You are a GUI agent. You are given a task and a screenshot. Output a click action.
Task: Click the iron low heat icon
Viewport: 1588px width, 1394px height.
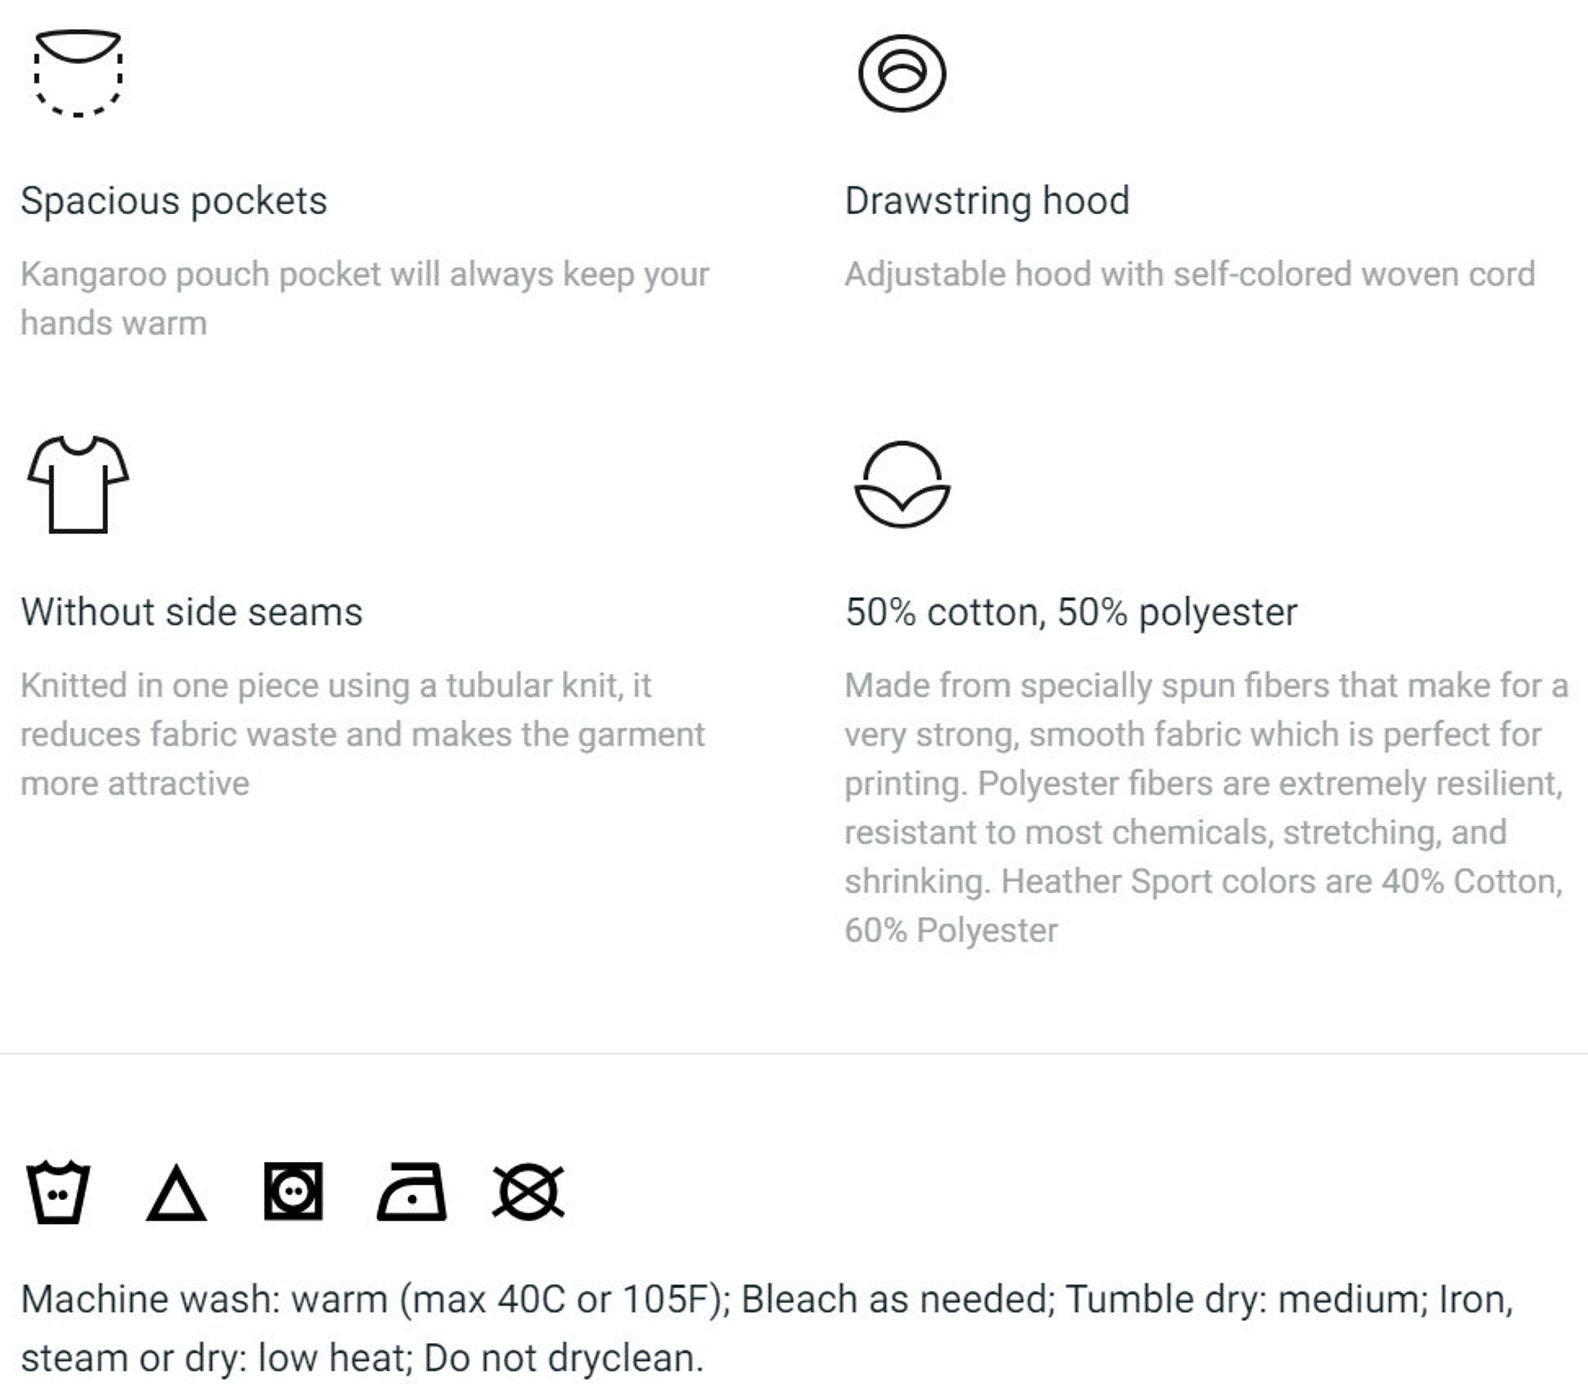point(411,1192)
